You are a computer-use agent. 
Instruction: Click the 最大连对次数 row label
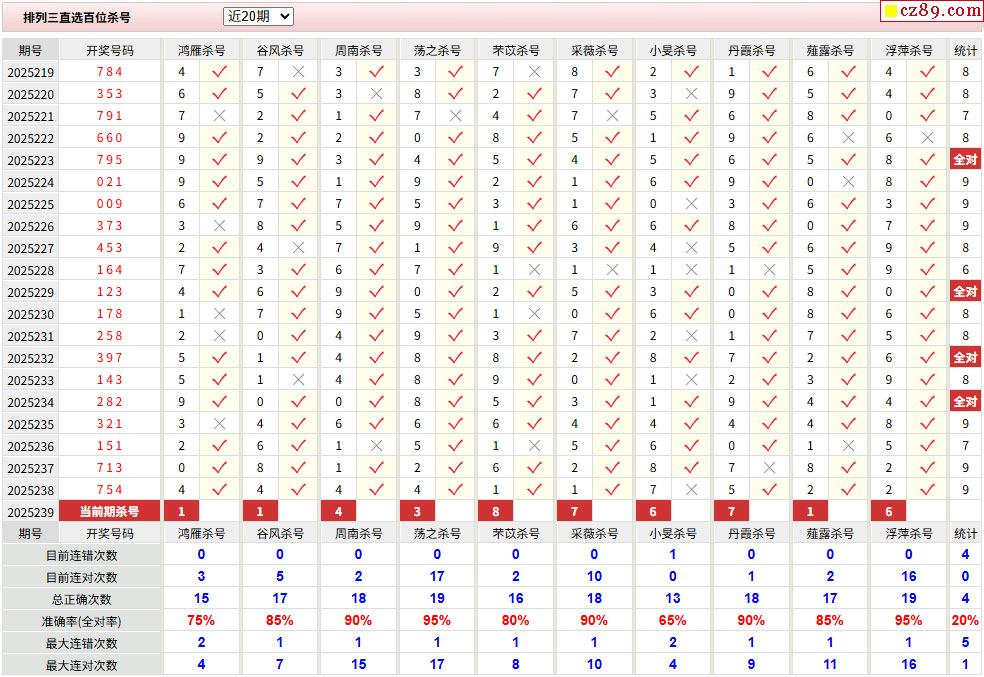(82, 665)
